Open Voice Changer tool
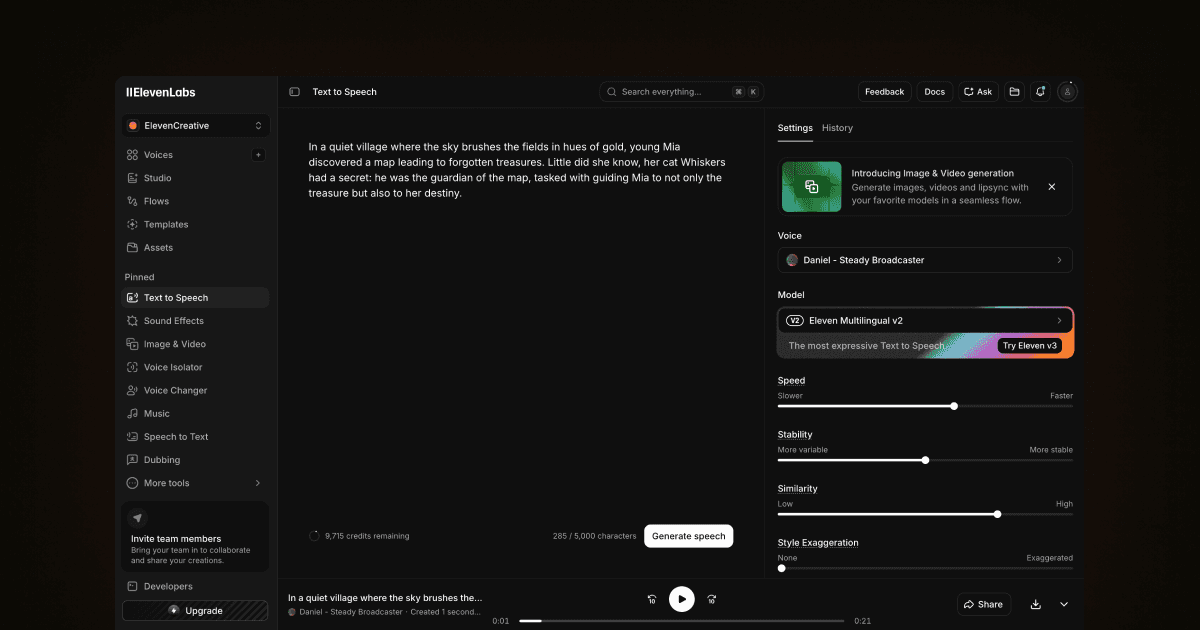The height and width of the screenshot is (630, 1200). point(195,390)
